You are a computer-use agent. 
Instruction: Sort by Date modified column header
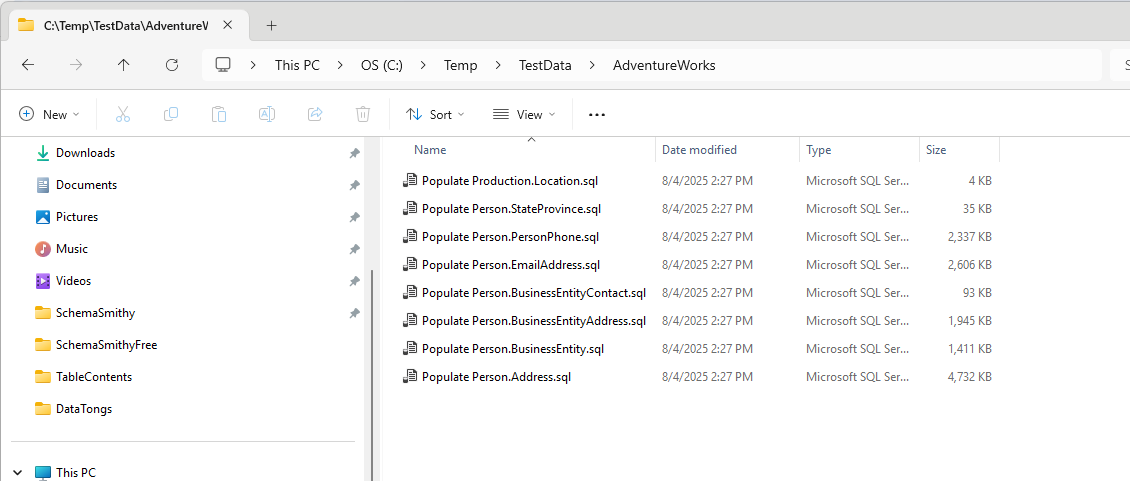(x=700, y=150)
